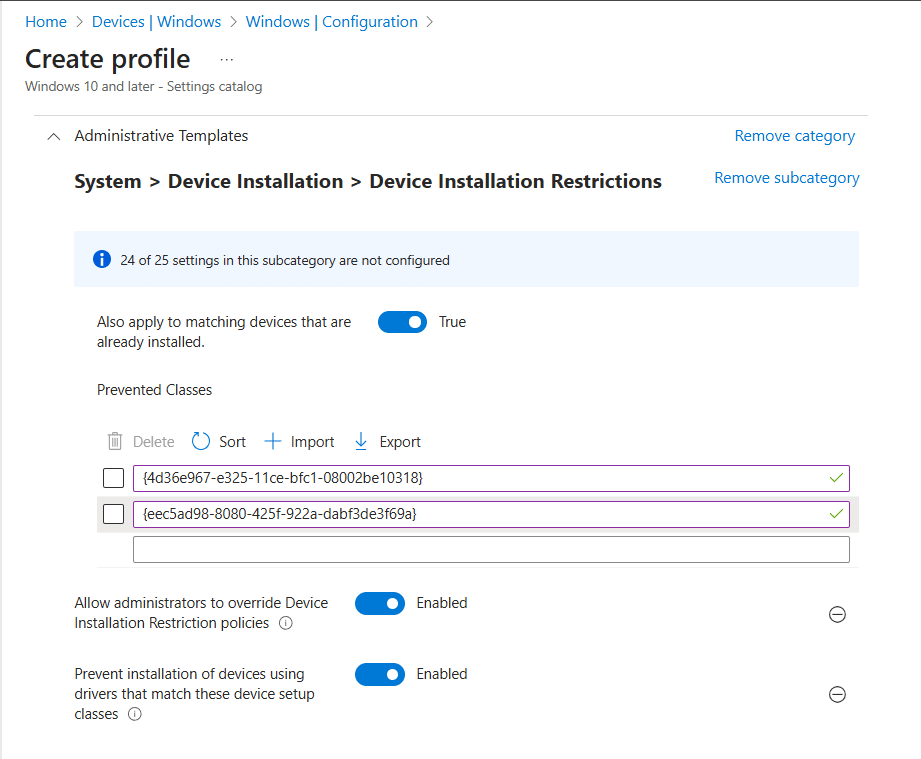Viewport: 921px width, 759px height.
Task: Remove the Prevent installation of devices setting
Action: pos(837,694)
